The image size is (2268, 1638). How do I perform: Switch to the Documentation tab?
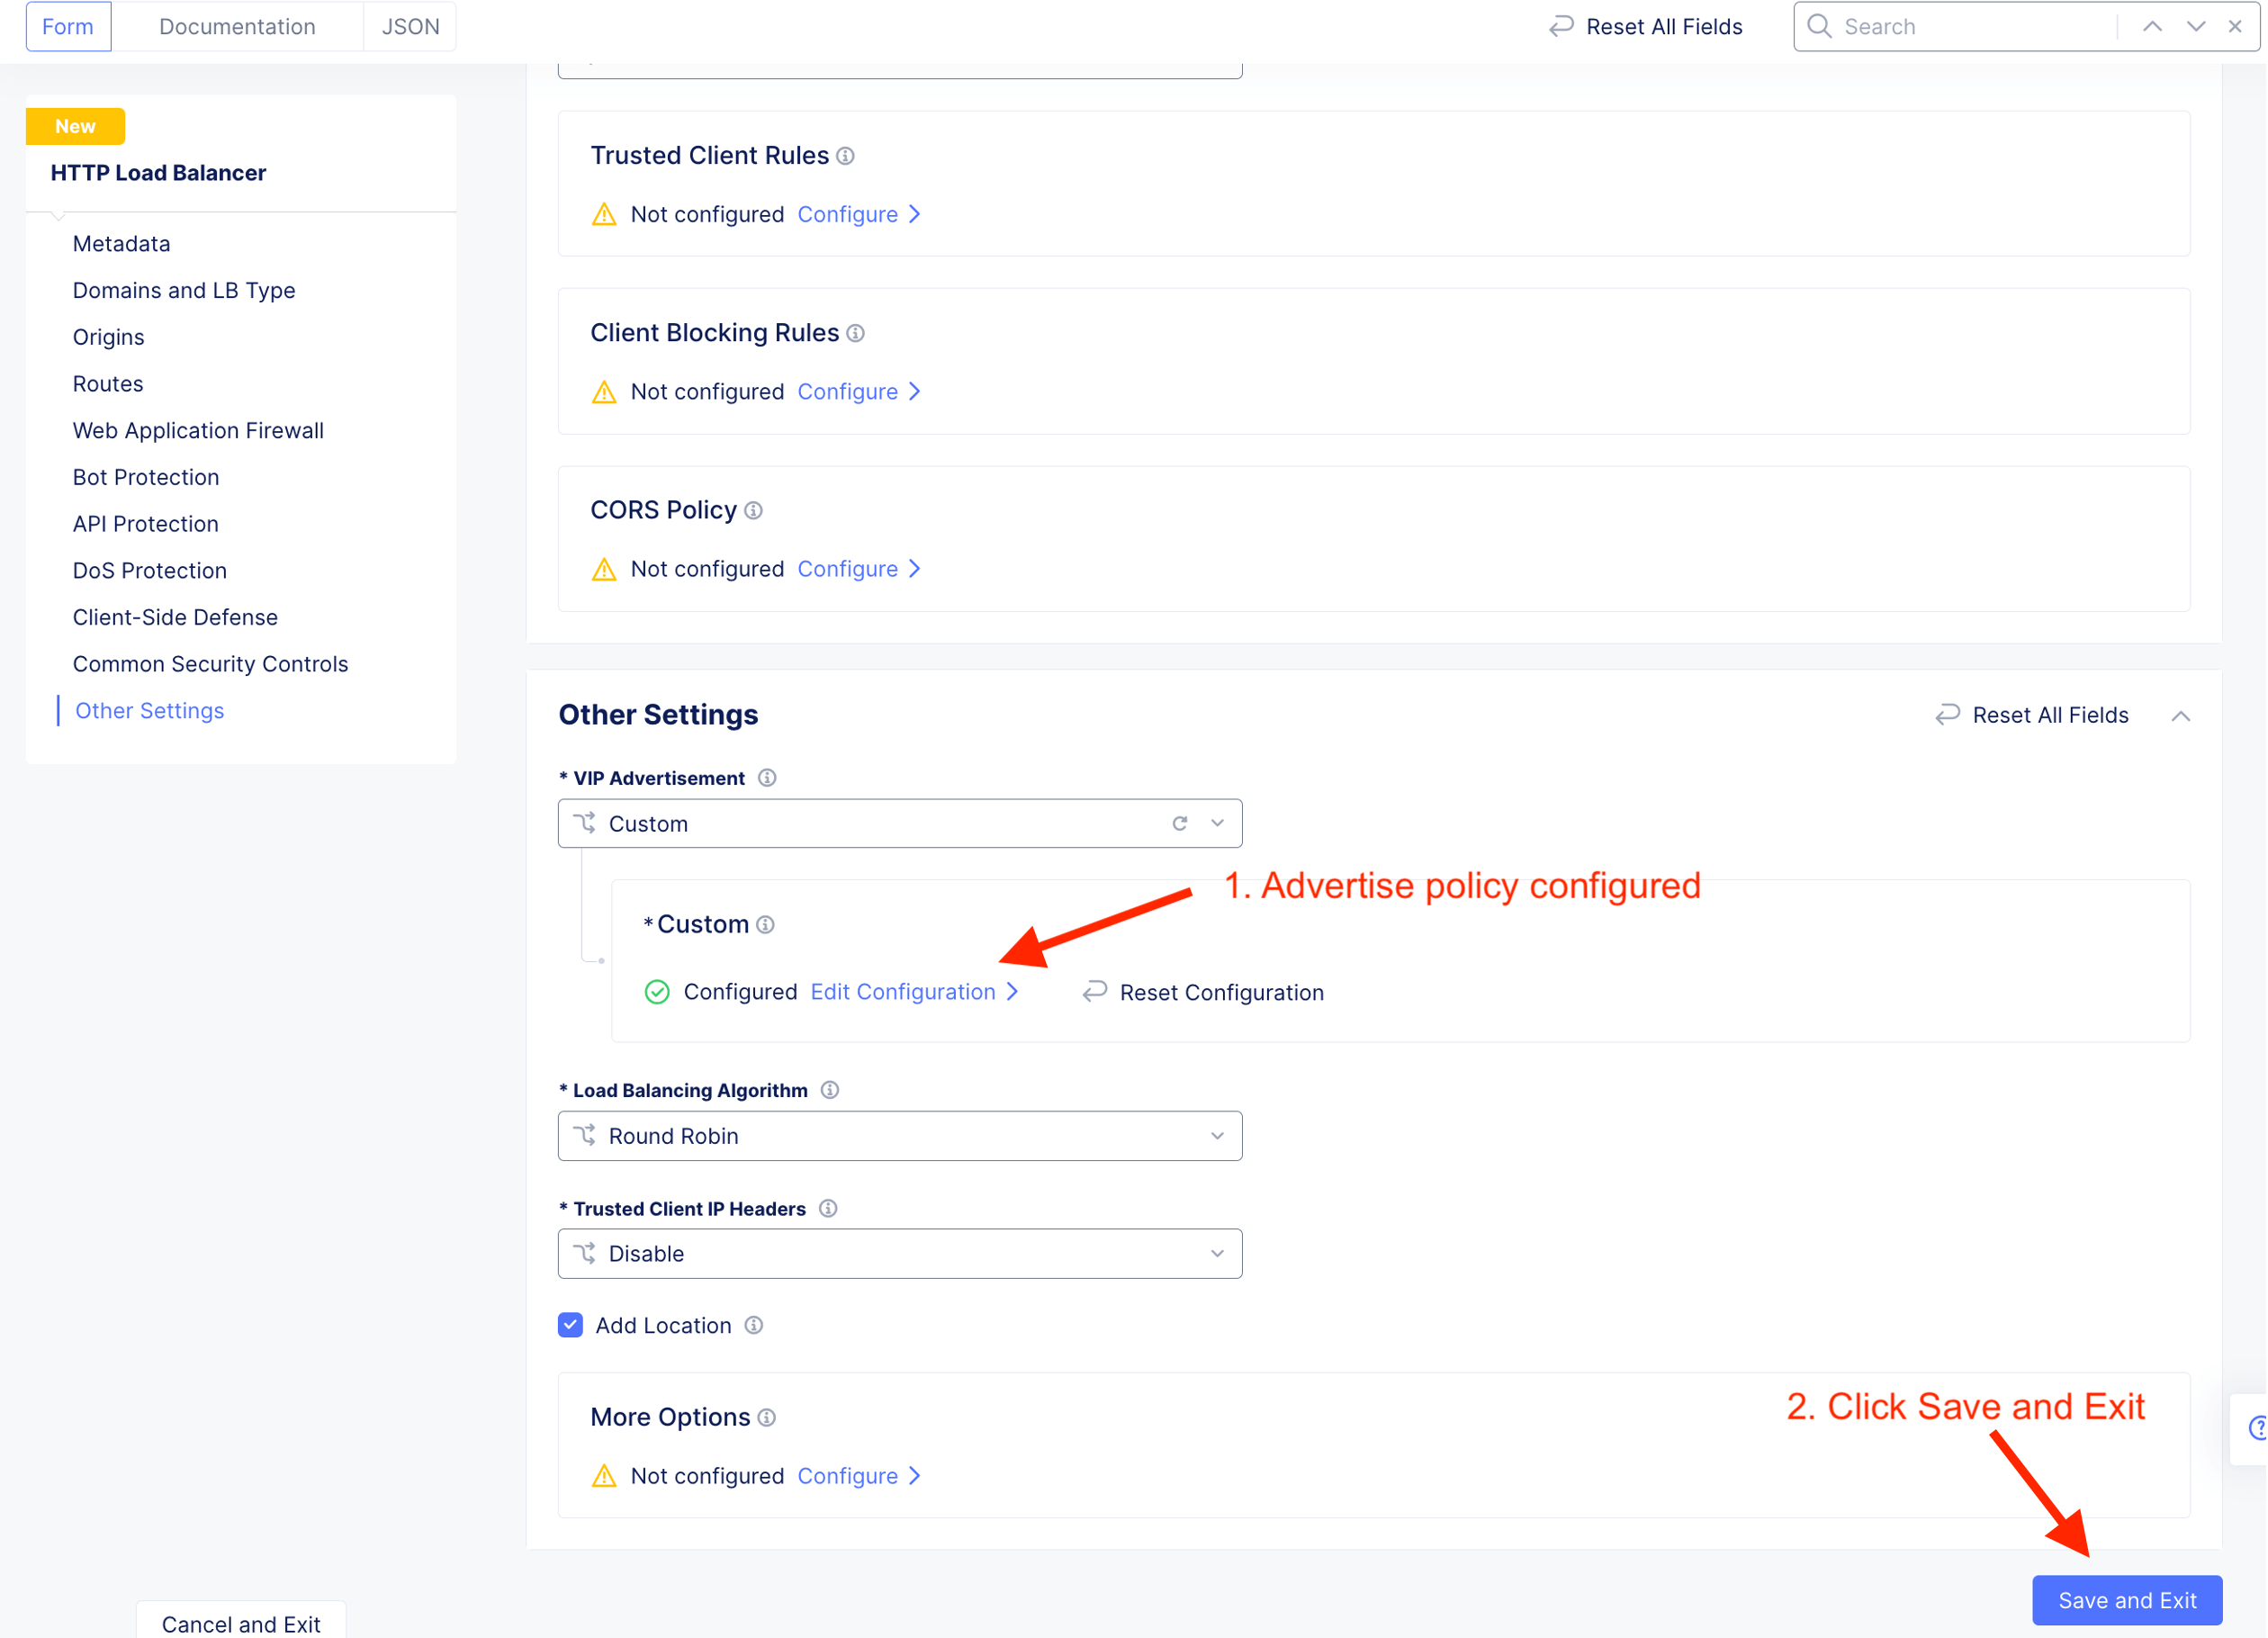(x=237, y=27)
